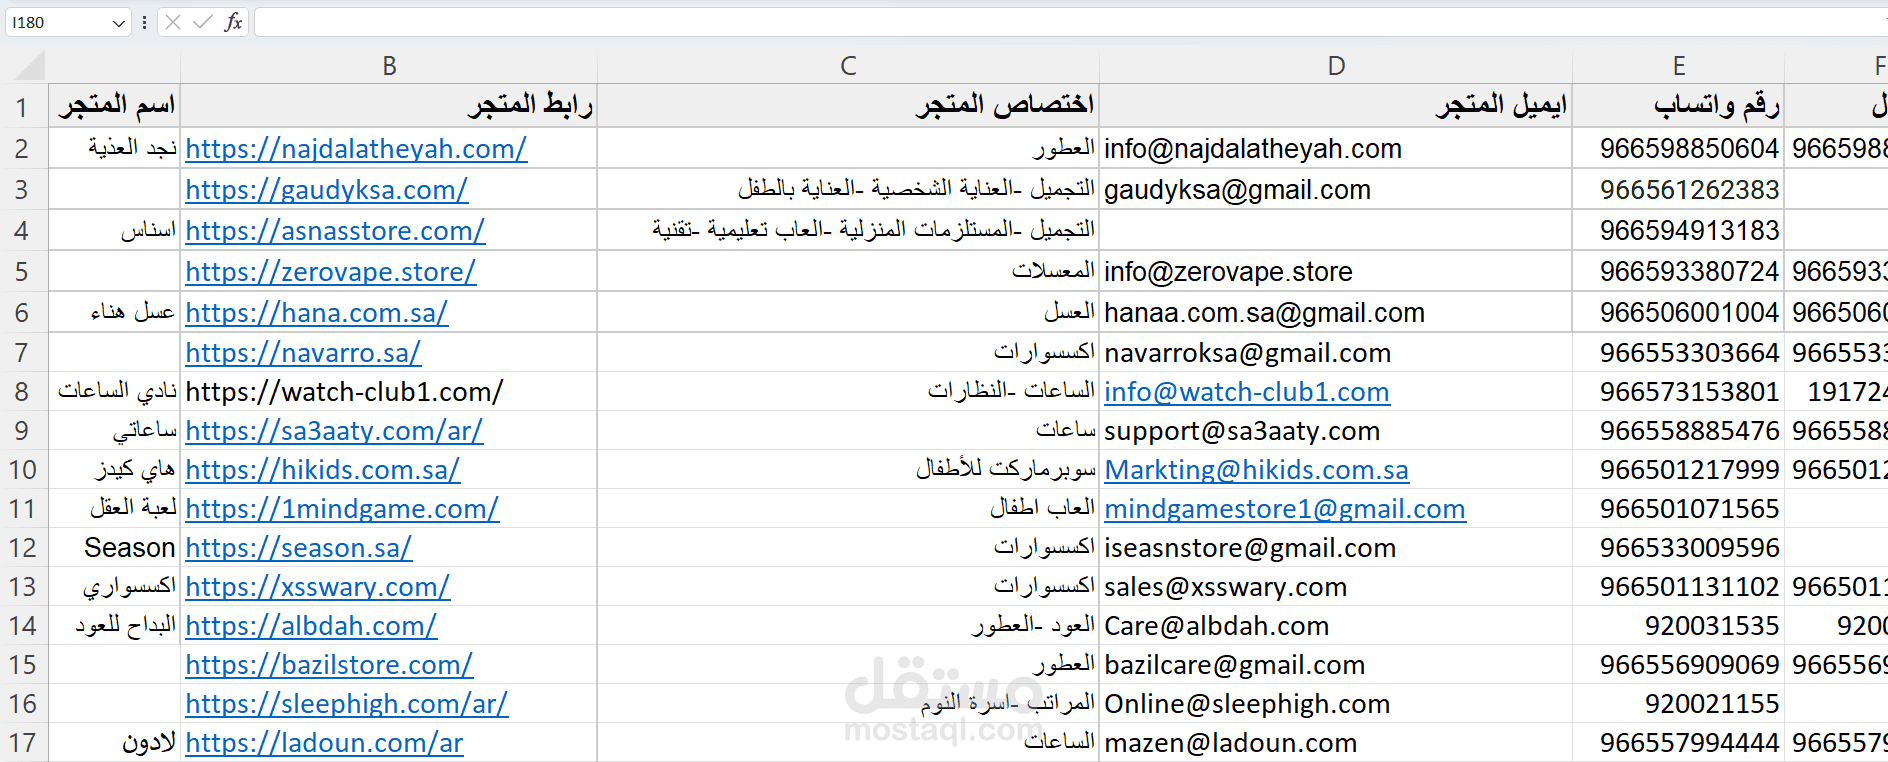Open the albdah.com link
Image resolution: width=1888 pixels, height=762 pixels.
(x=311, y=626)
